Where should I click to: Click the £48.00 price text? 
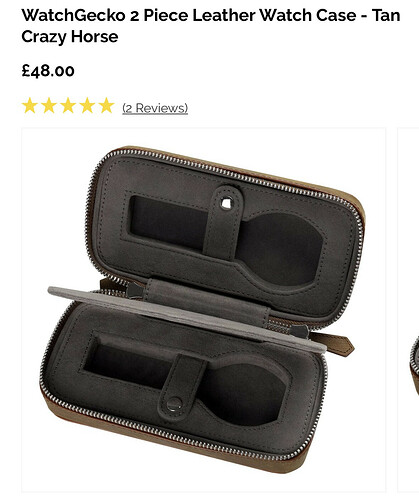tap(48, 70)
